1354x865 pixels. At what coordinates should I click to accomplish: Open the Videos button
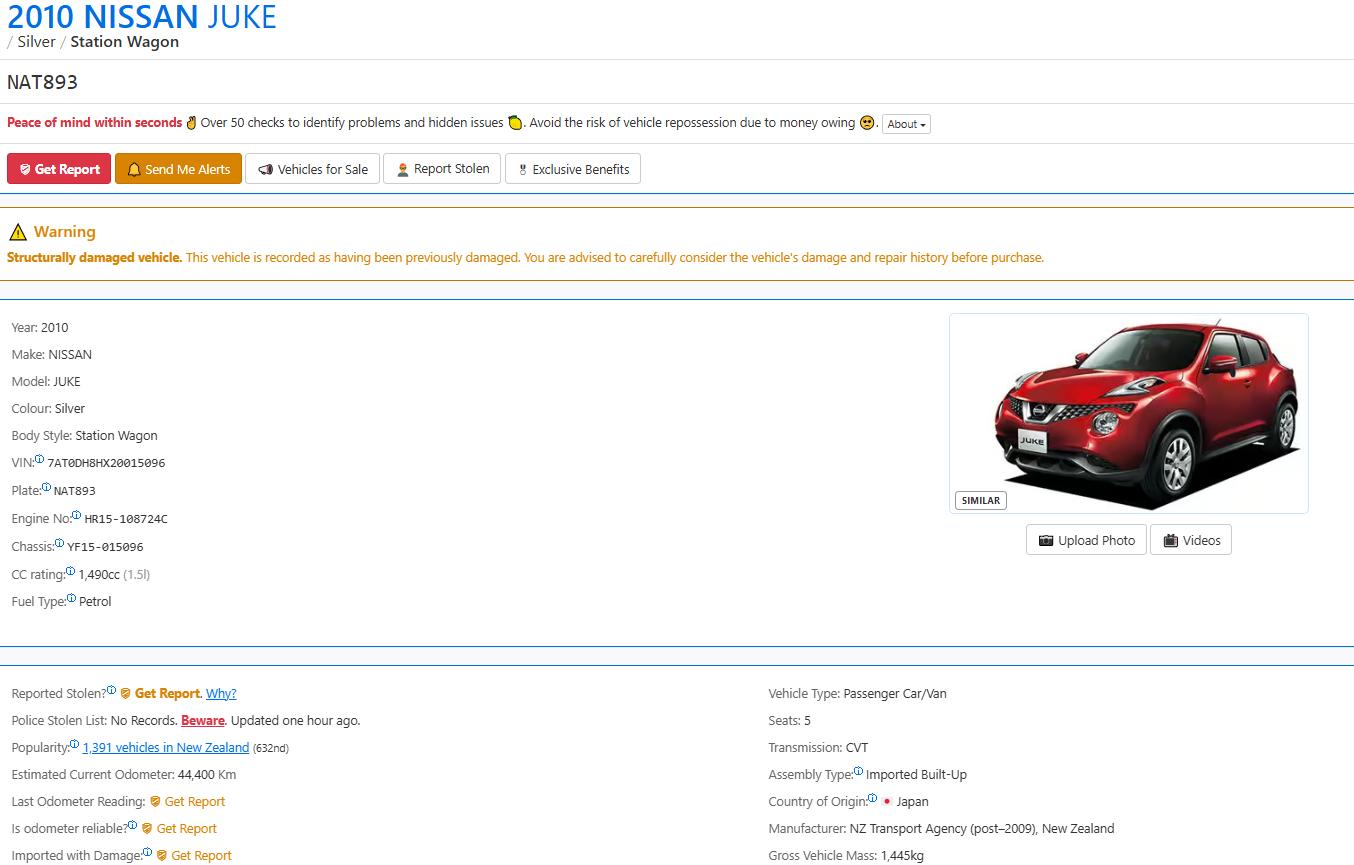point(1191,540)
